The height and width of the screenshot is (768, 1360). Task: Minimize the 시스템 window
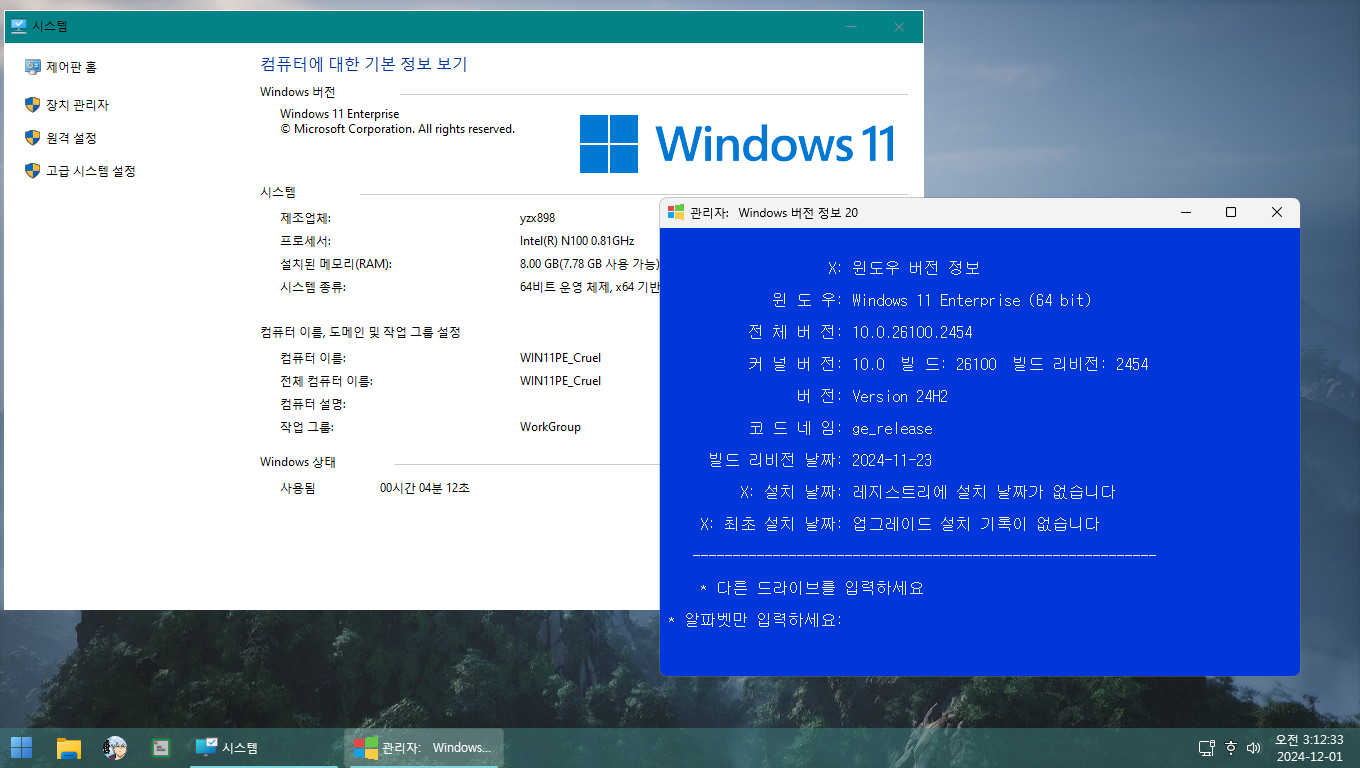[x=852, y=27]
